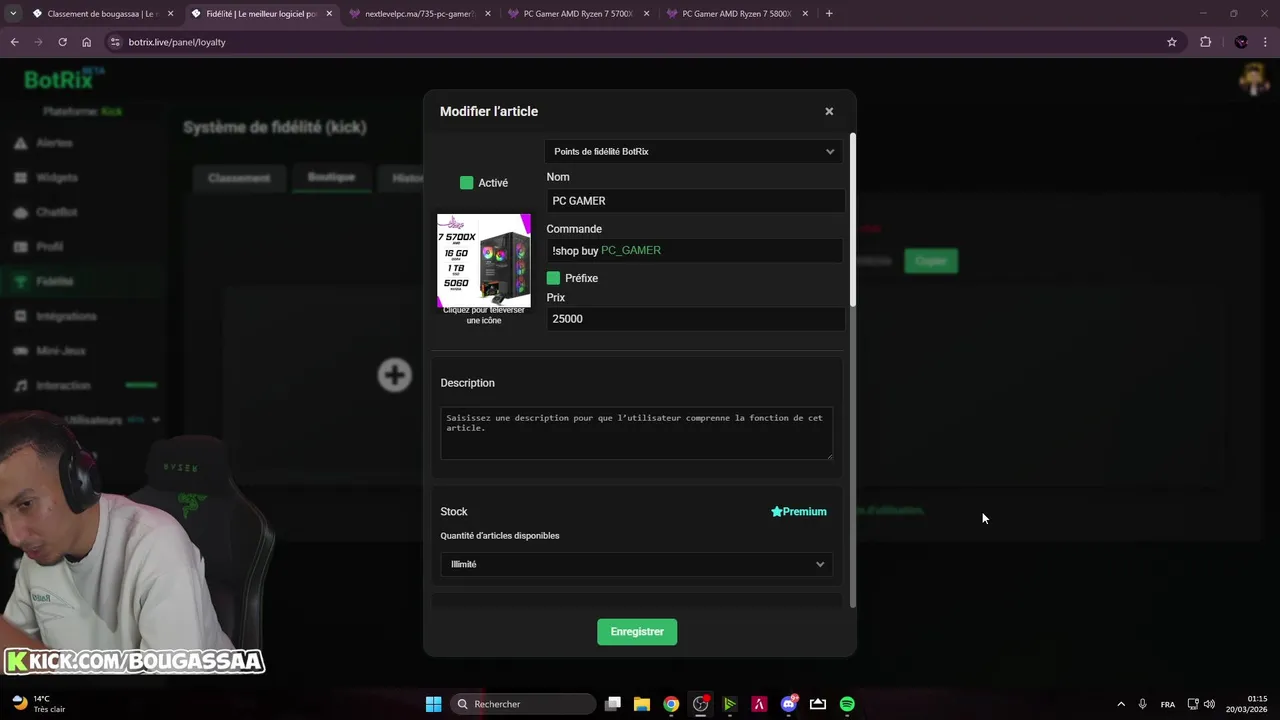This screenshot has height=720, width=1280.
Task: Switch to the PC Gamer AMD Ryzen 7 5700X tab
Action: tap(579, 14)
